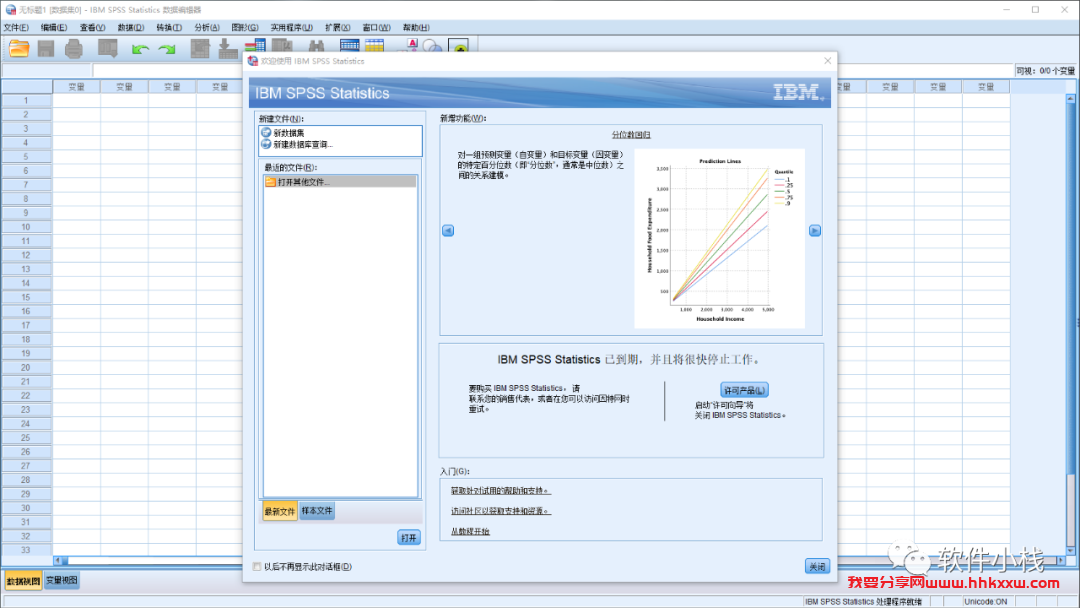The height and width of the screenshot is (608, 1080).
Task: Select the 新数据集 new dataset item
Action: (282, 133)
